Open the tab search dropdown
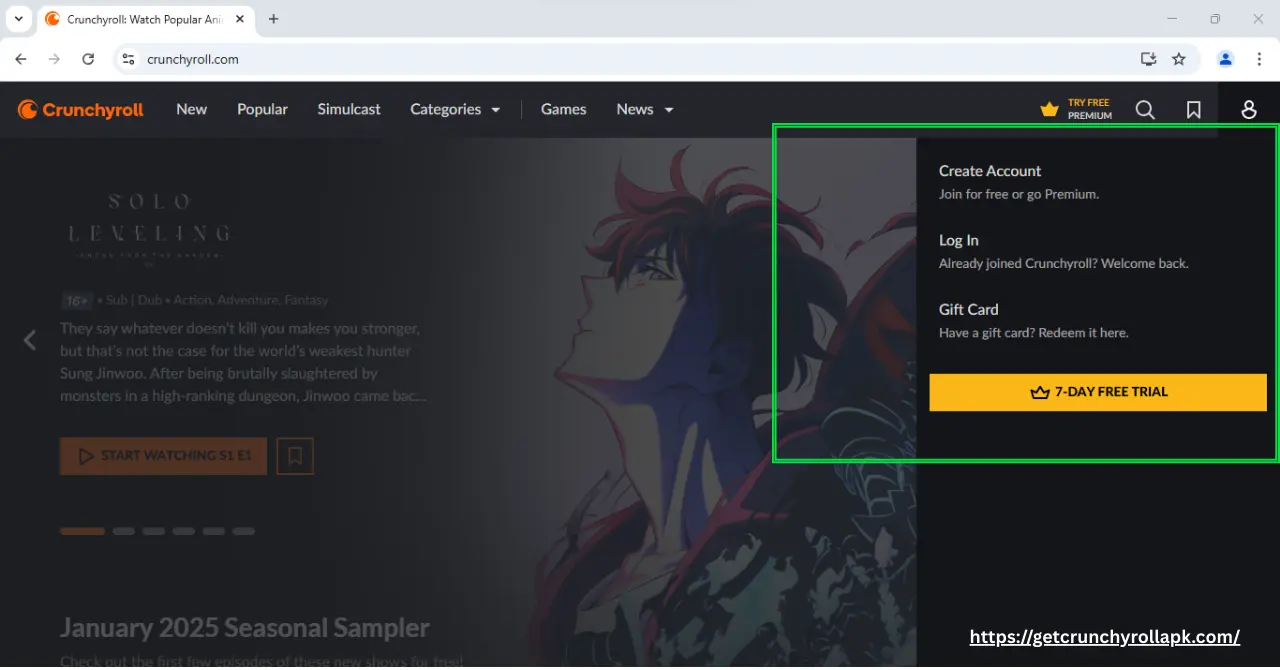This screenshot has height=670, width=1280. pos(18,19)
